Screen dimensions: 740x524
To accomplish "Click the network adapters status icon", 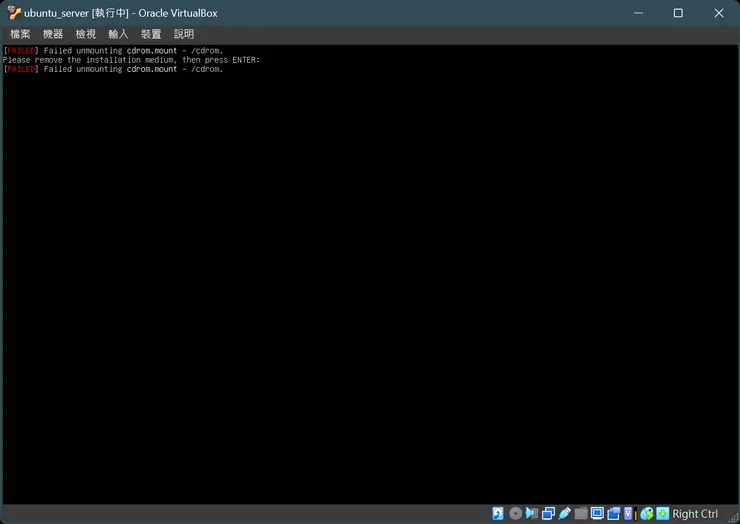I will [548, 514].
